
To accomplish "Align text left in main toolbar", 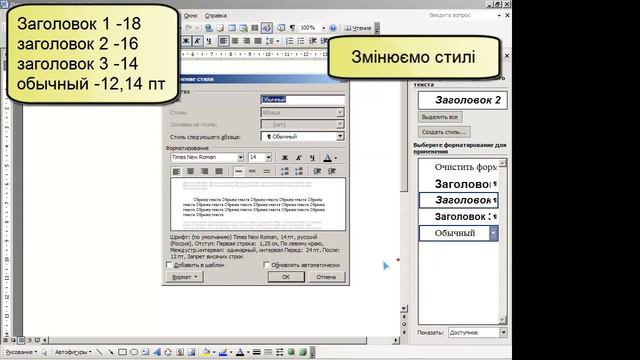I will click(x=223, y=41).
